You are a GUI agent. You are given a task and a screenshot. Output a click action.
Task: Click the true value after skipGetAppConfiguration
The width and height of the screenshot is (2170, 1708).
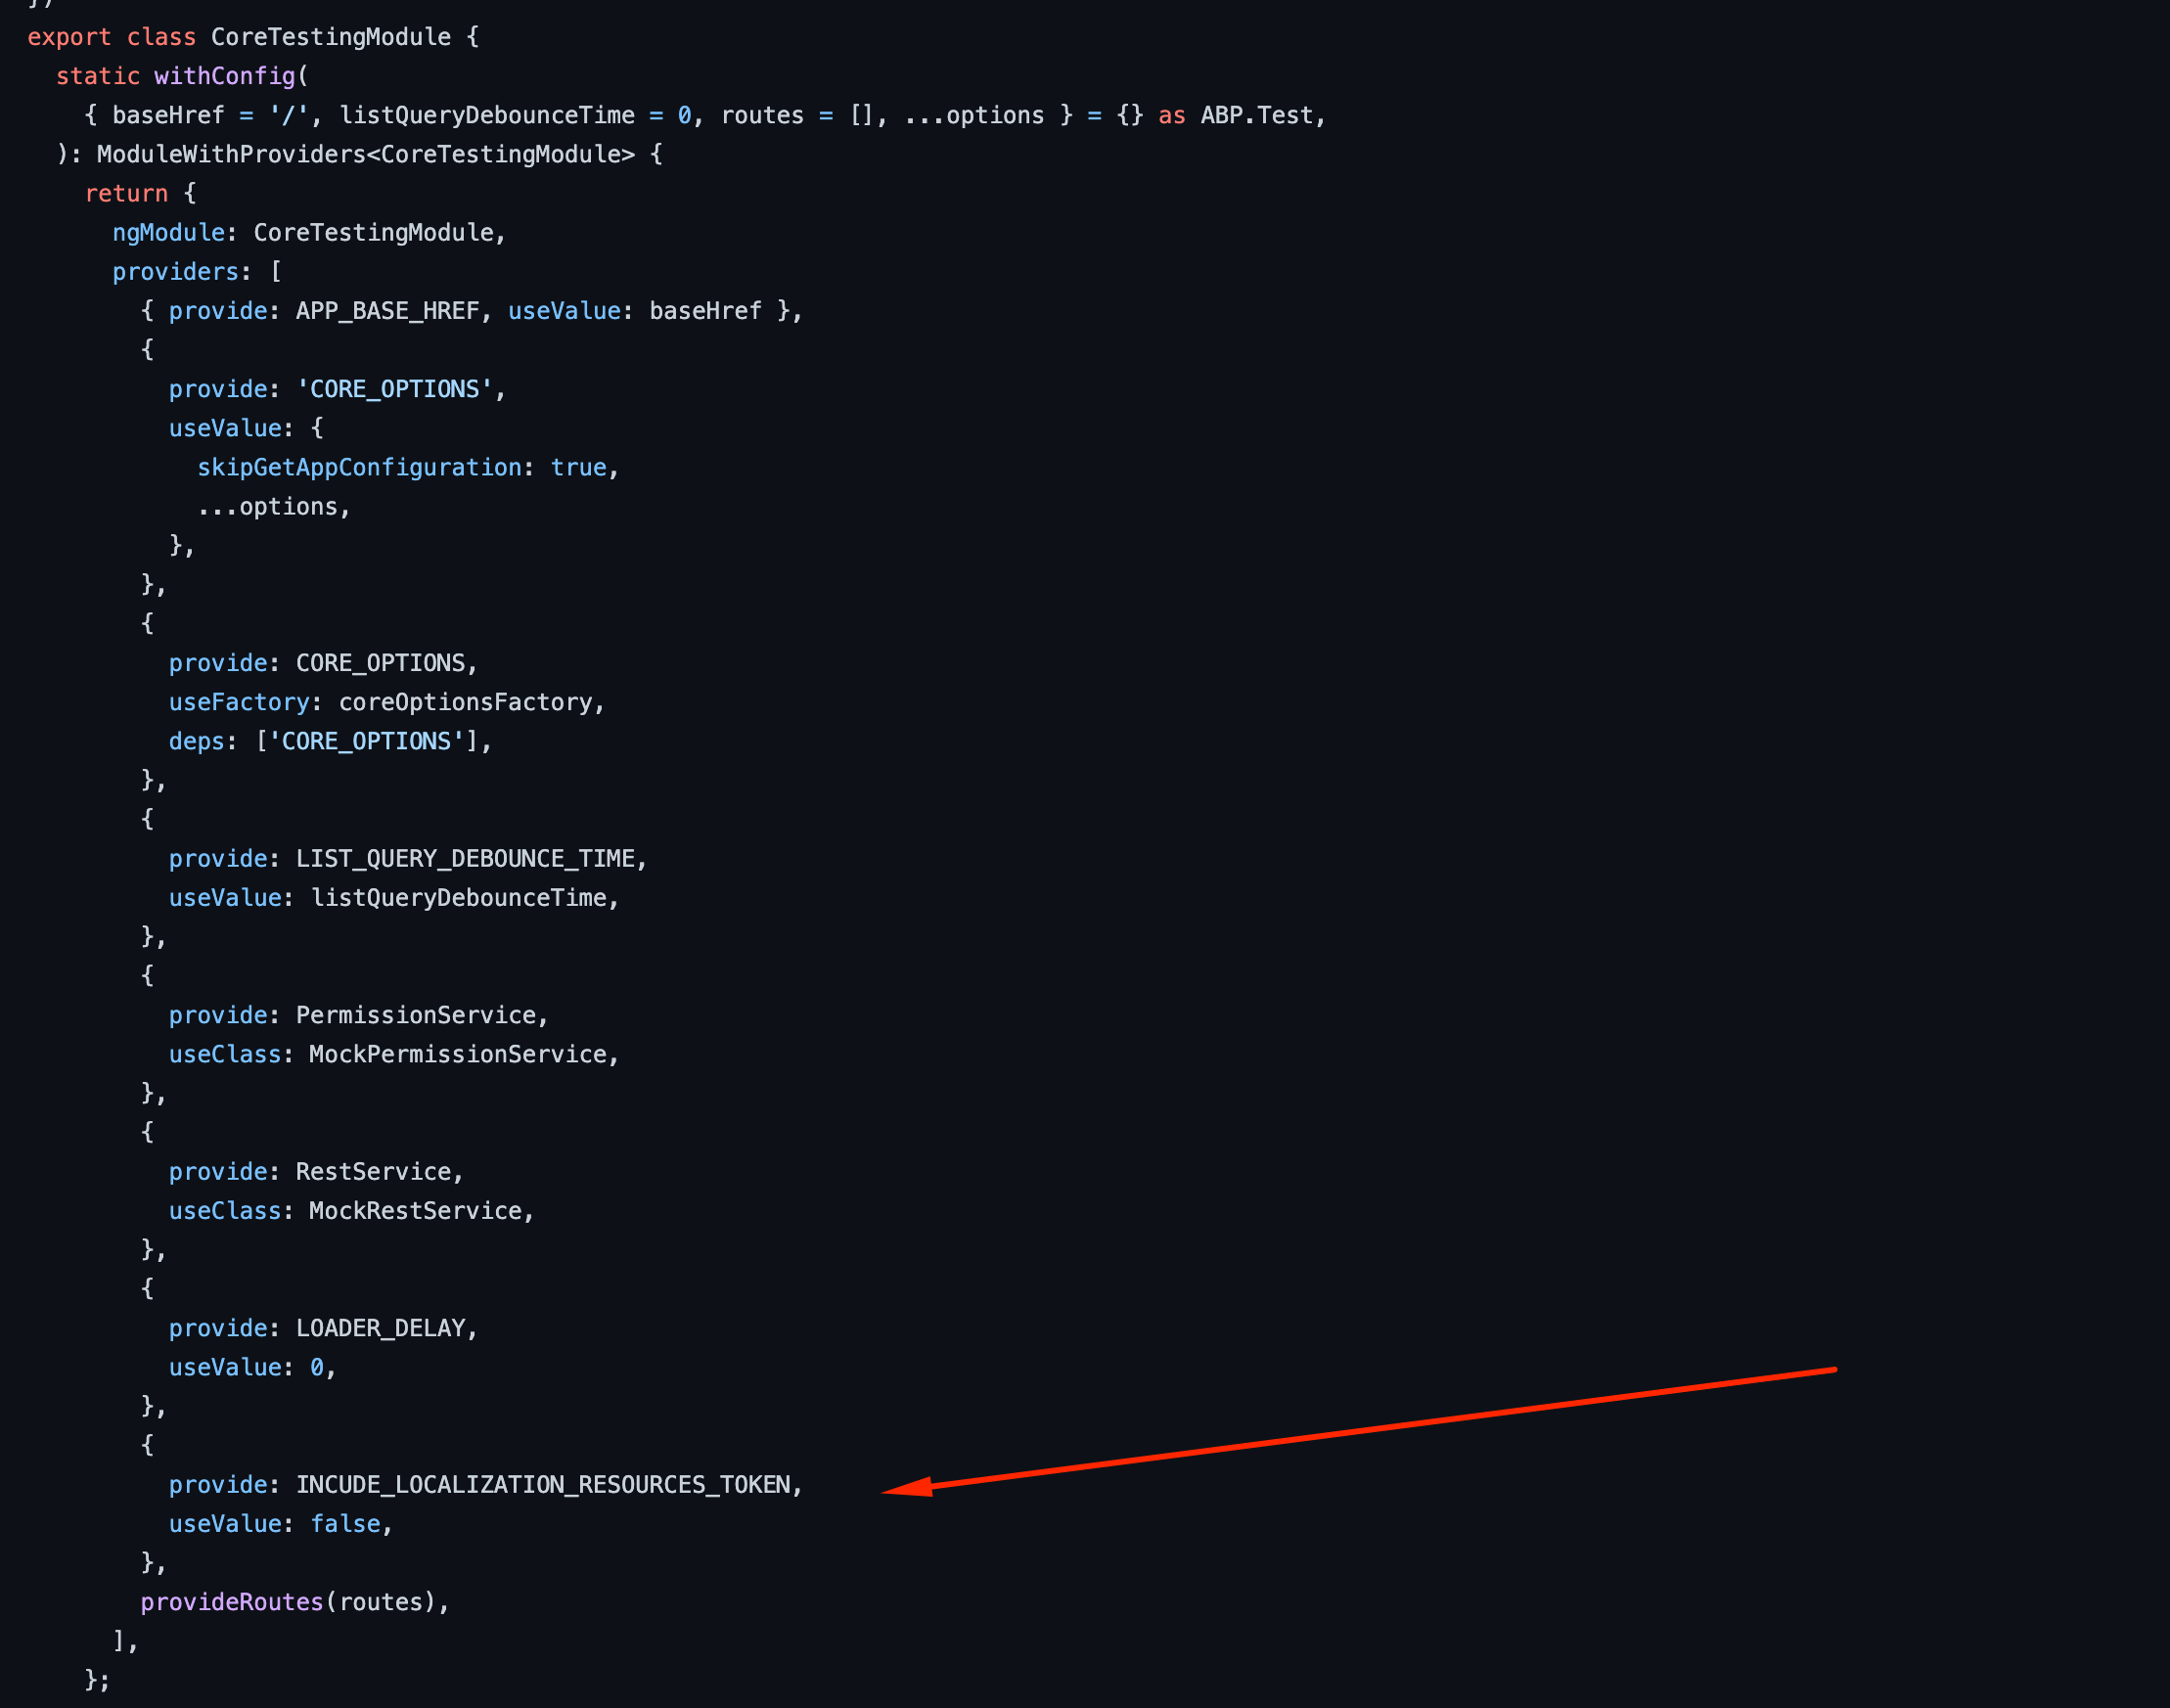(x=579, y=467)
